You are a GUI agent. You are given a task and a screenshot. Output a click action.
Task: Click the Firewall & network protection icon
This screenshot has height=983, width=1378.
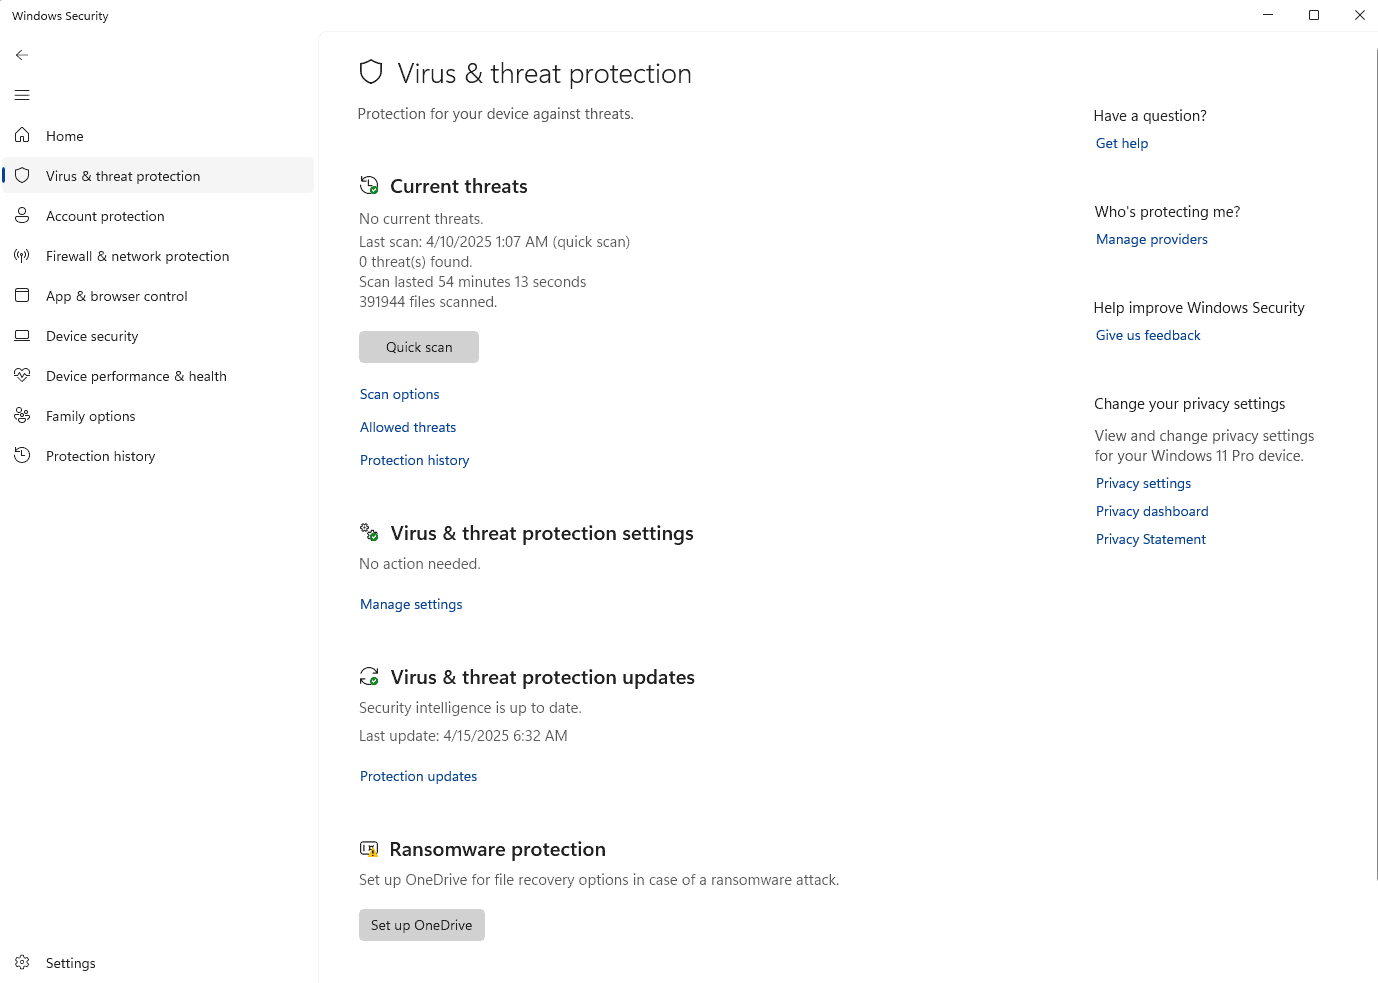click(22, 256)
